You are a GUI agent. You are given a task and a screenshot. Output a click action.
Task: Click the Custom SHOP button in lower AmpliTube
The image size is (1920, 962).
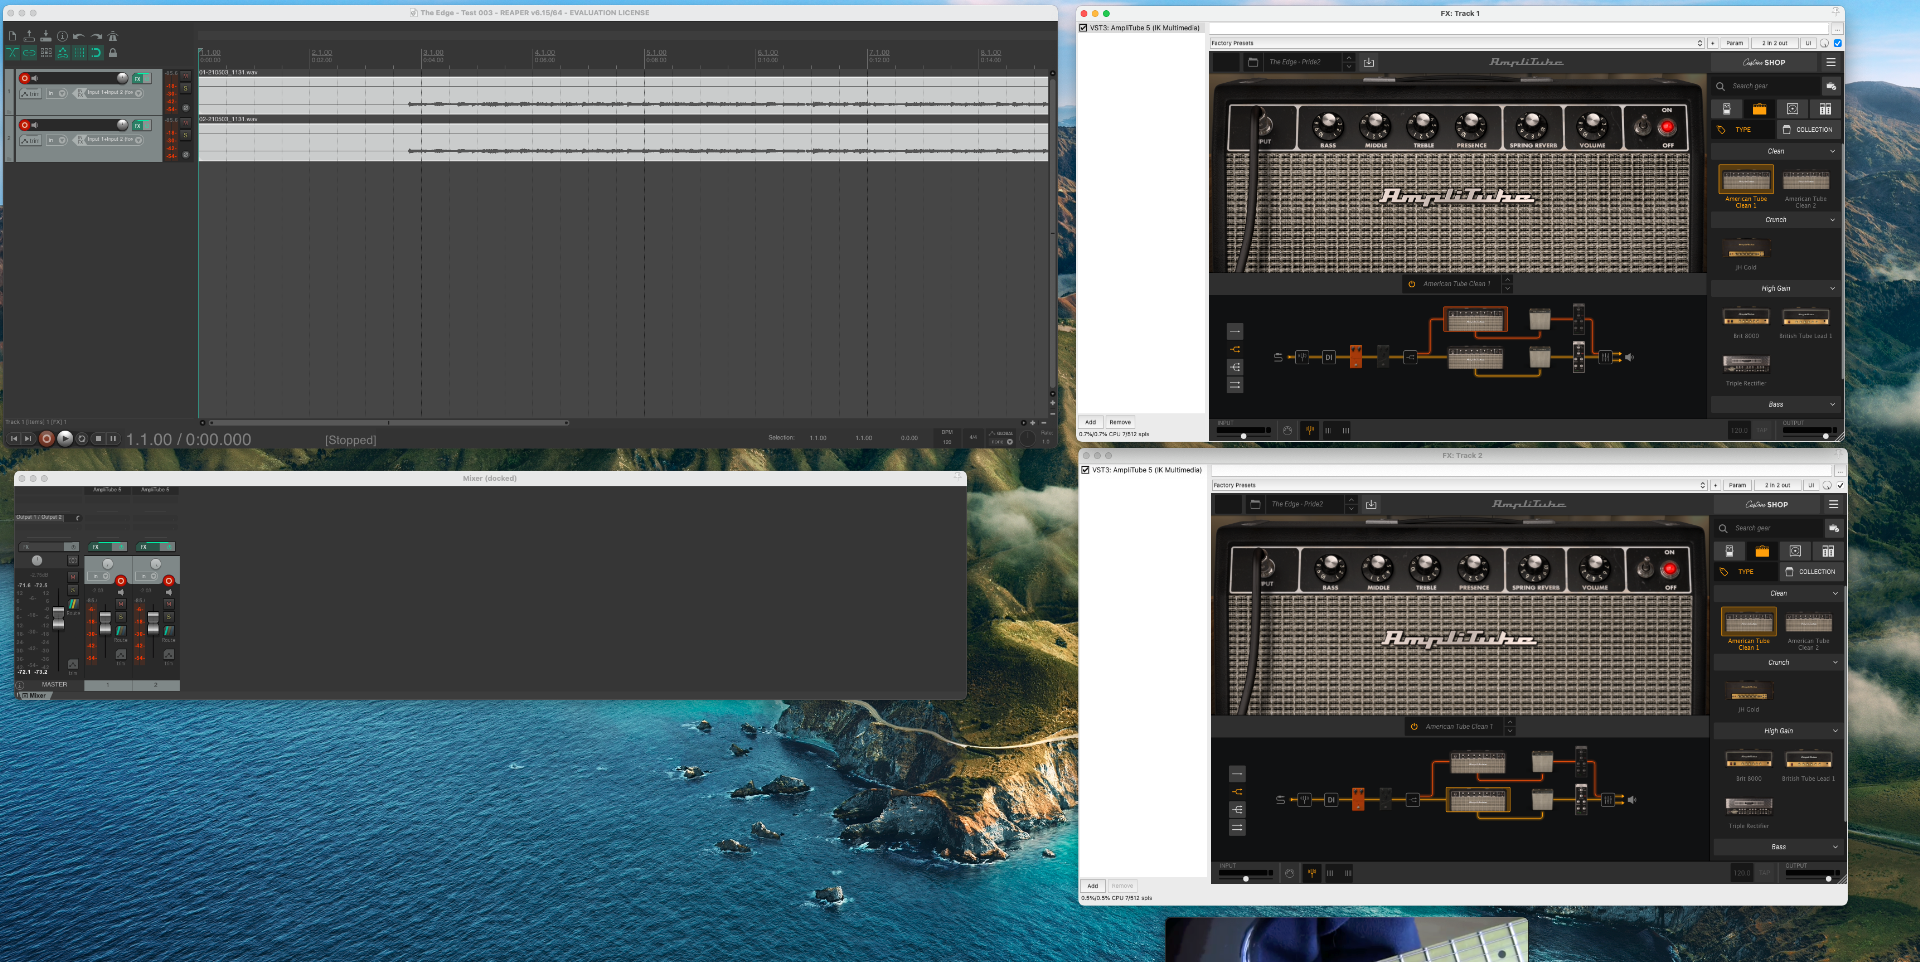point(1767,504)
